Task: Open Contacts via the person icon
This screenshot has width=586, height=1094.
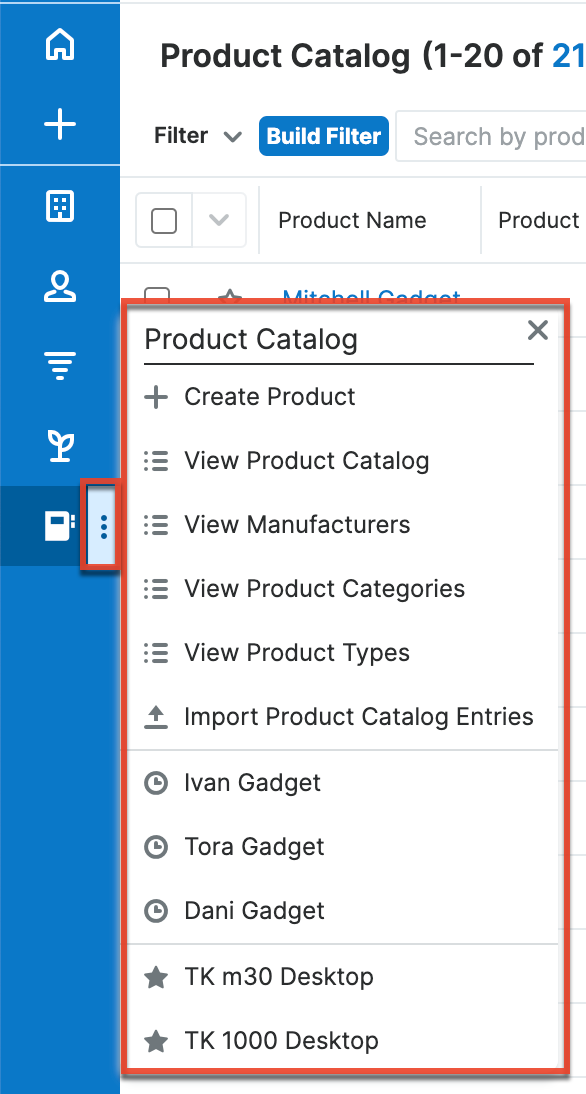Action: tap(60, 288)
